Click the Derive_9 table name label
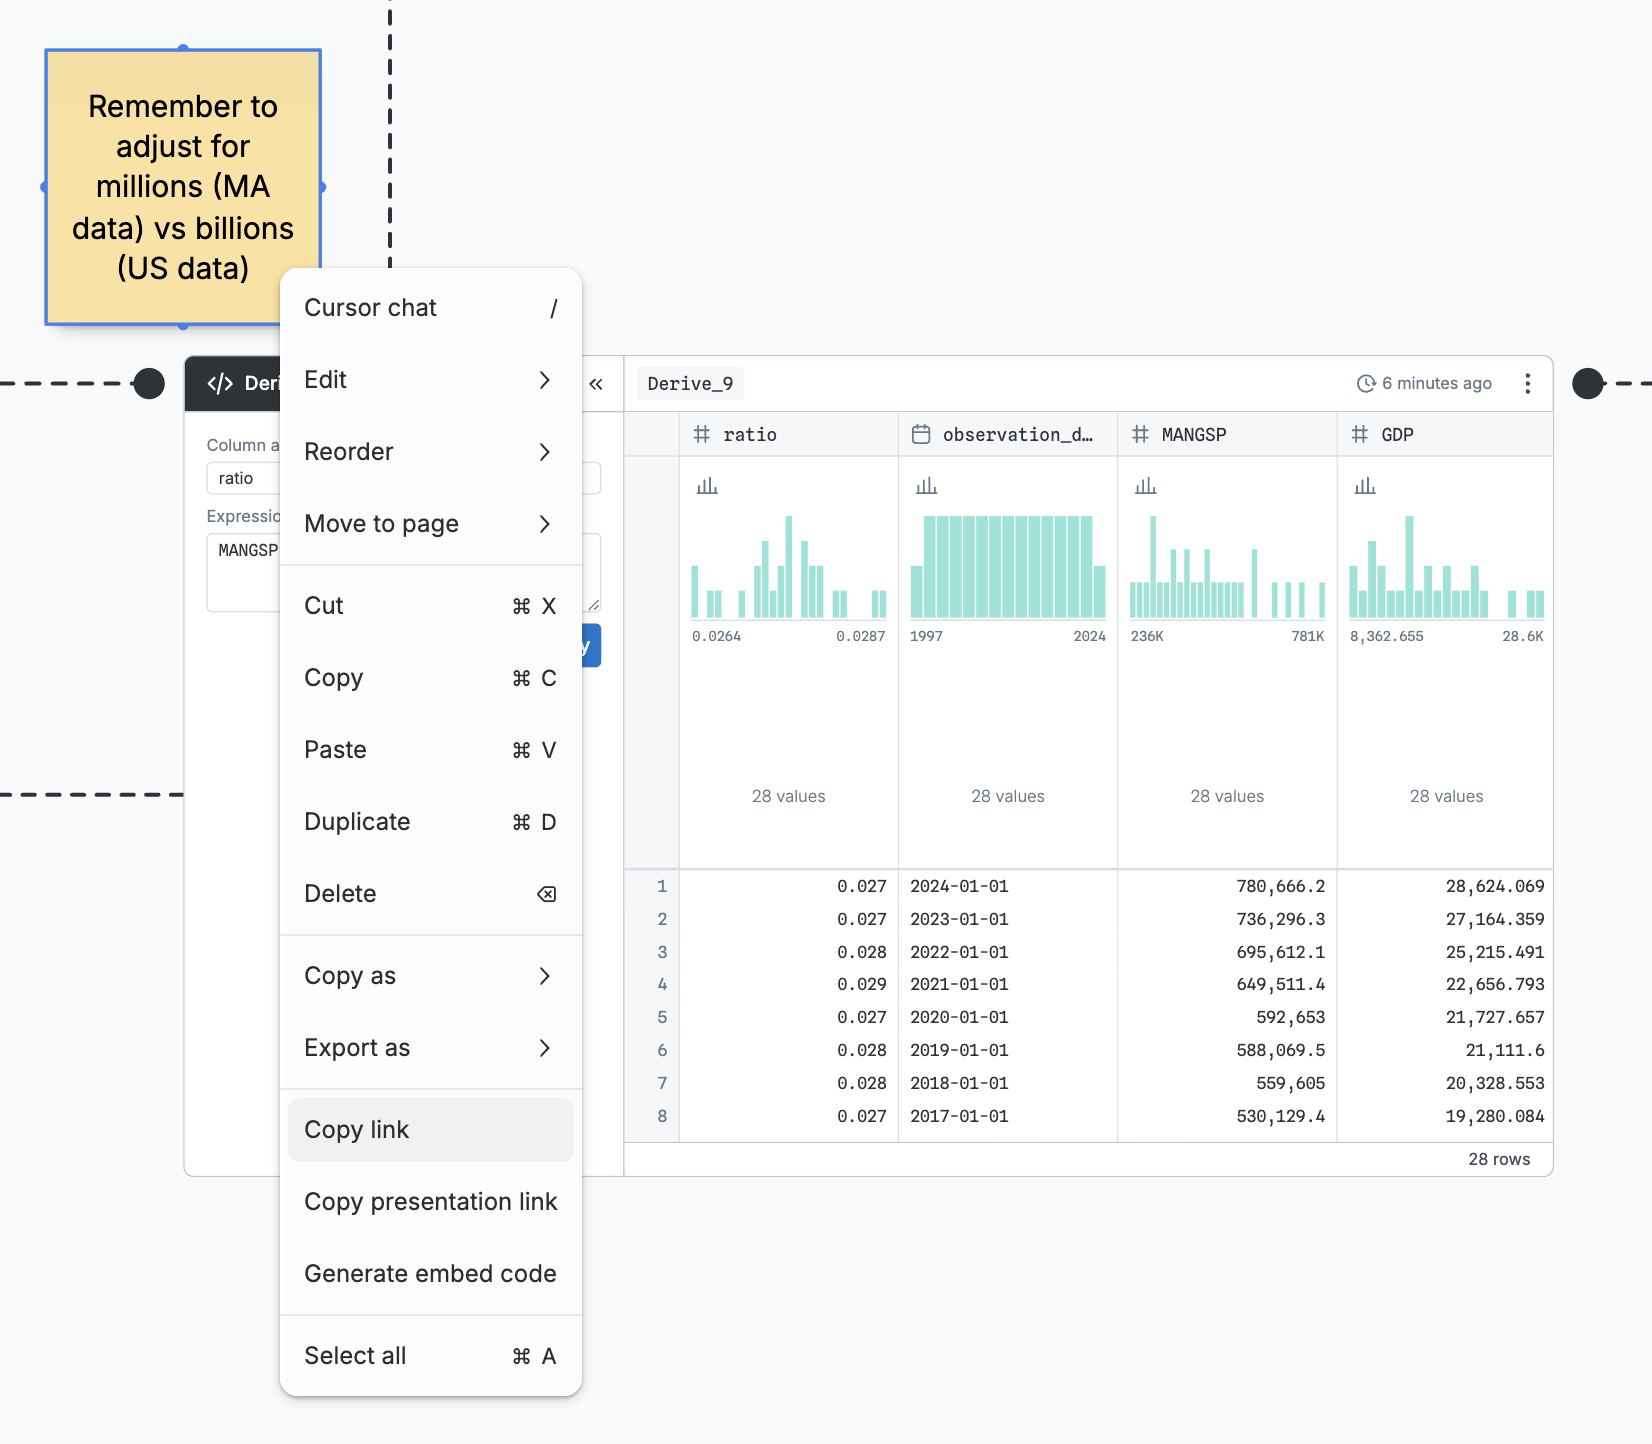The image size is (1652, 1444). (690, 384)
